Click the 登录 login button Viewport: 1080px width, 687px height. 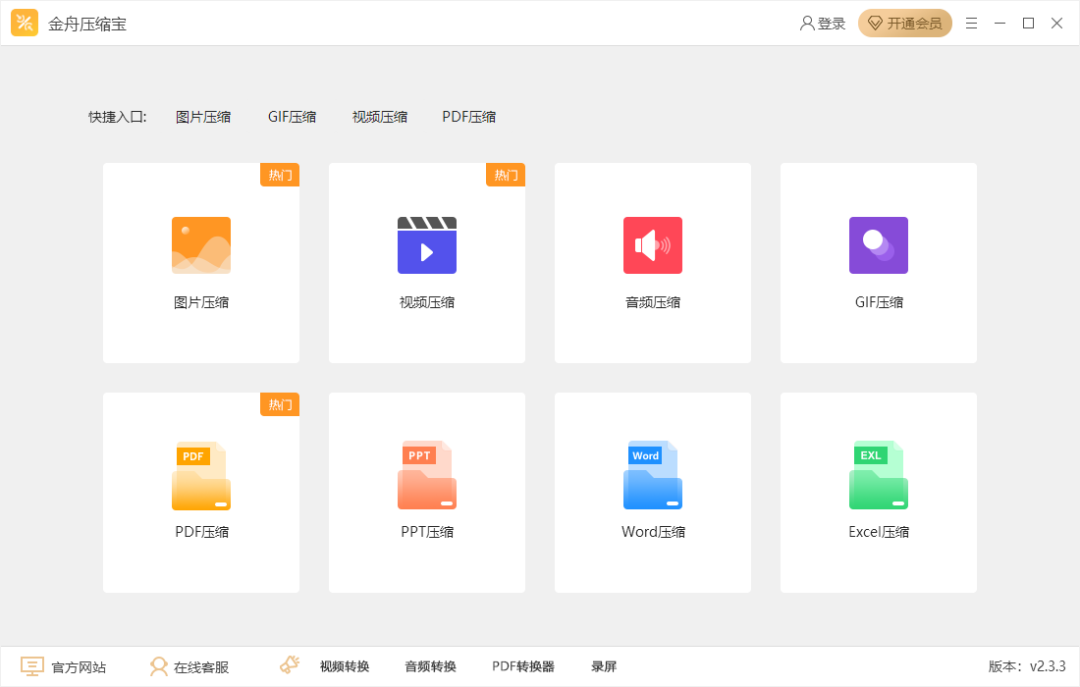[822, 23]
